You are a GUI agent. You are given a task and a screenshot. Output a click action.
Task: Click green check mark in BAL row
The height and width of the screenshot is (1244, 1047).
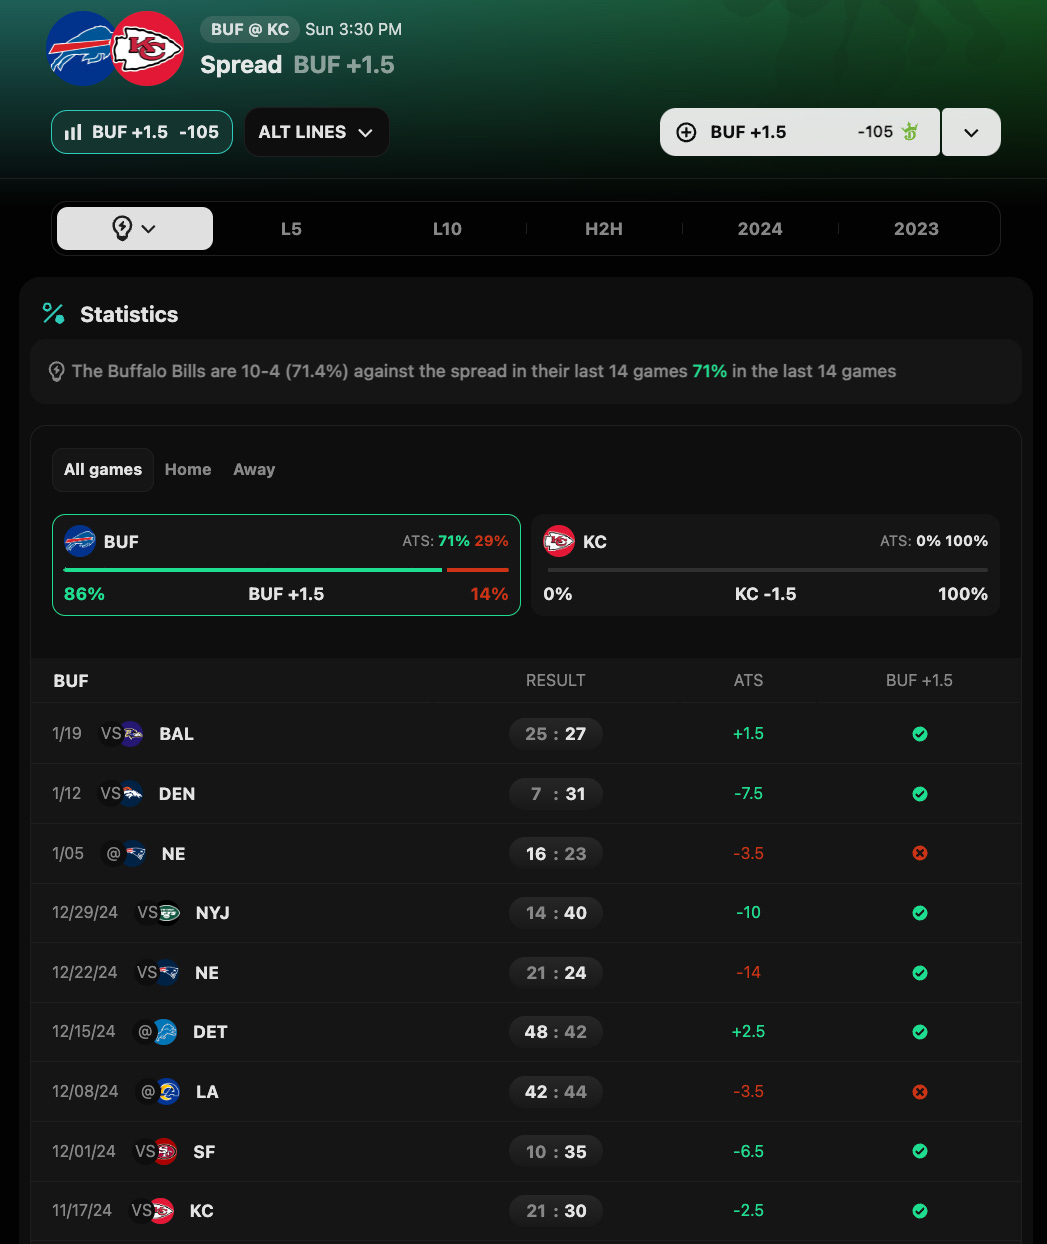[920, 734]
